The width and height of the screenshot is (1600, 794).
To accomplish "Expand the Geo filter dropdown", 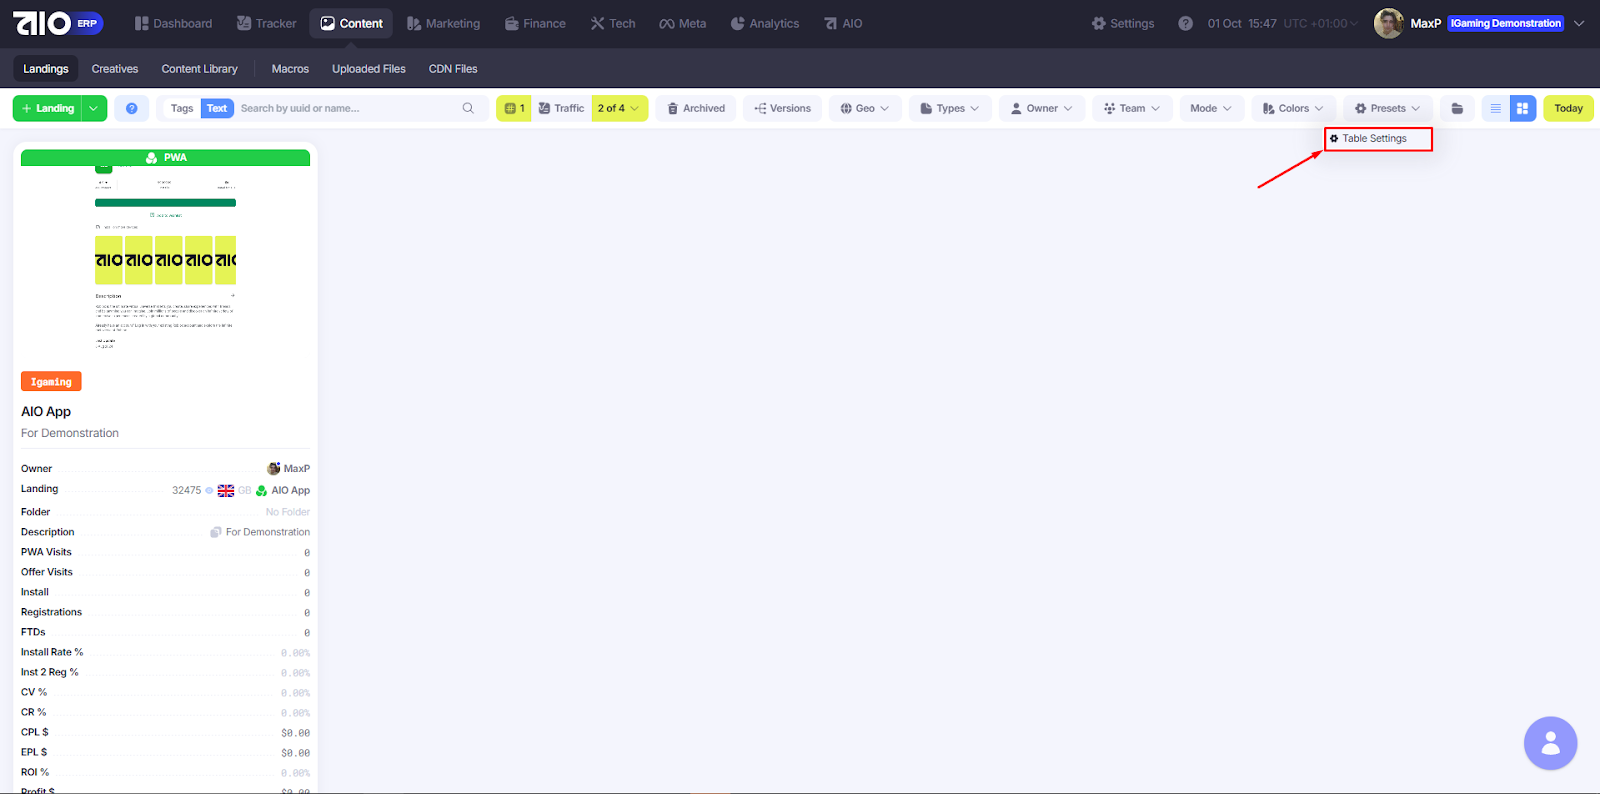I will pyautogui.click(x=865, y=108).
